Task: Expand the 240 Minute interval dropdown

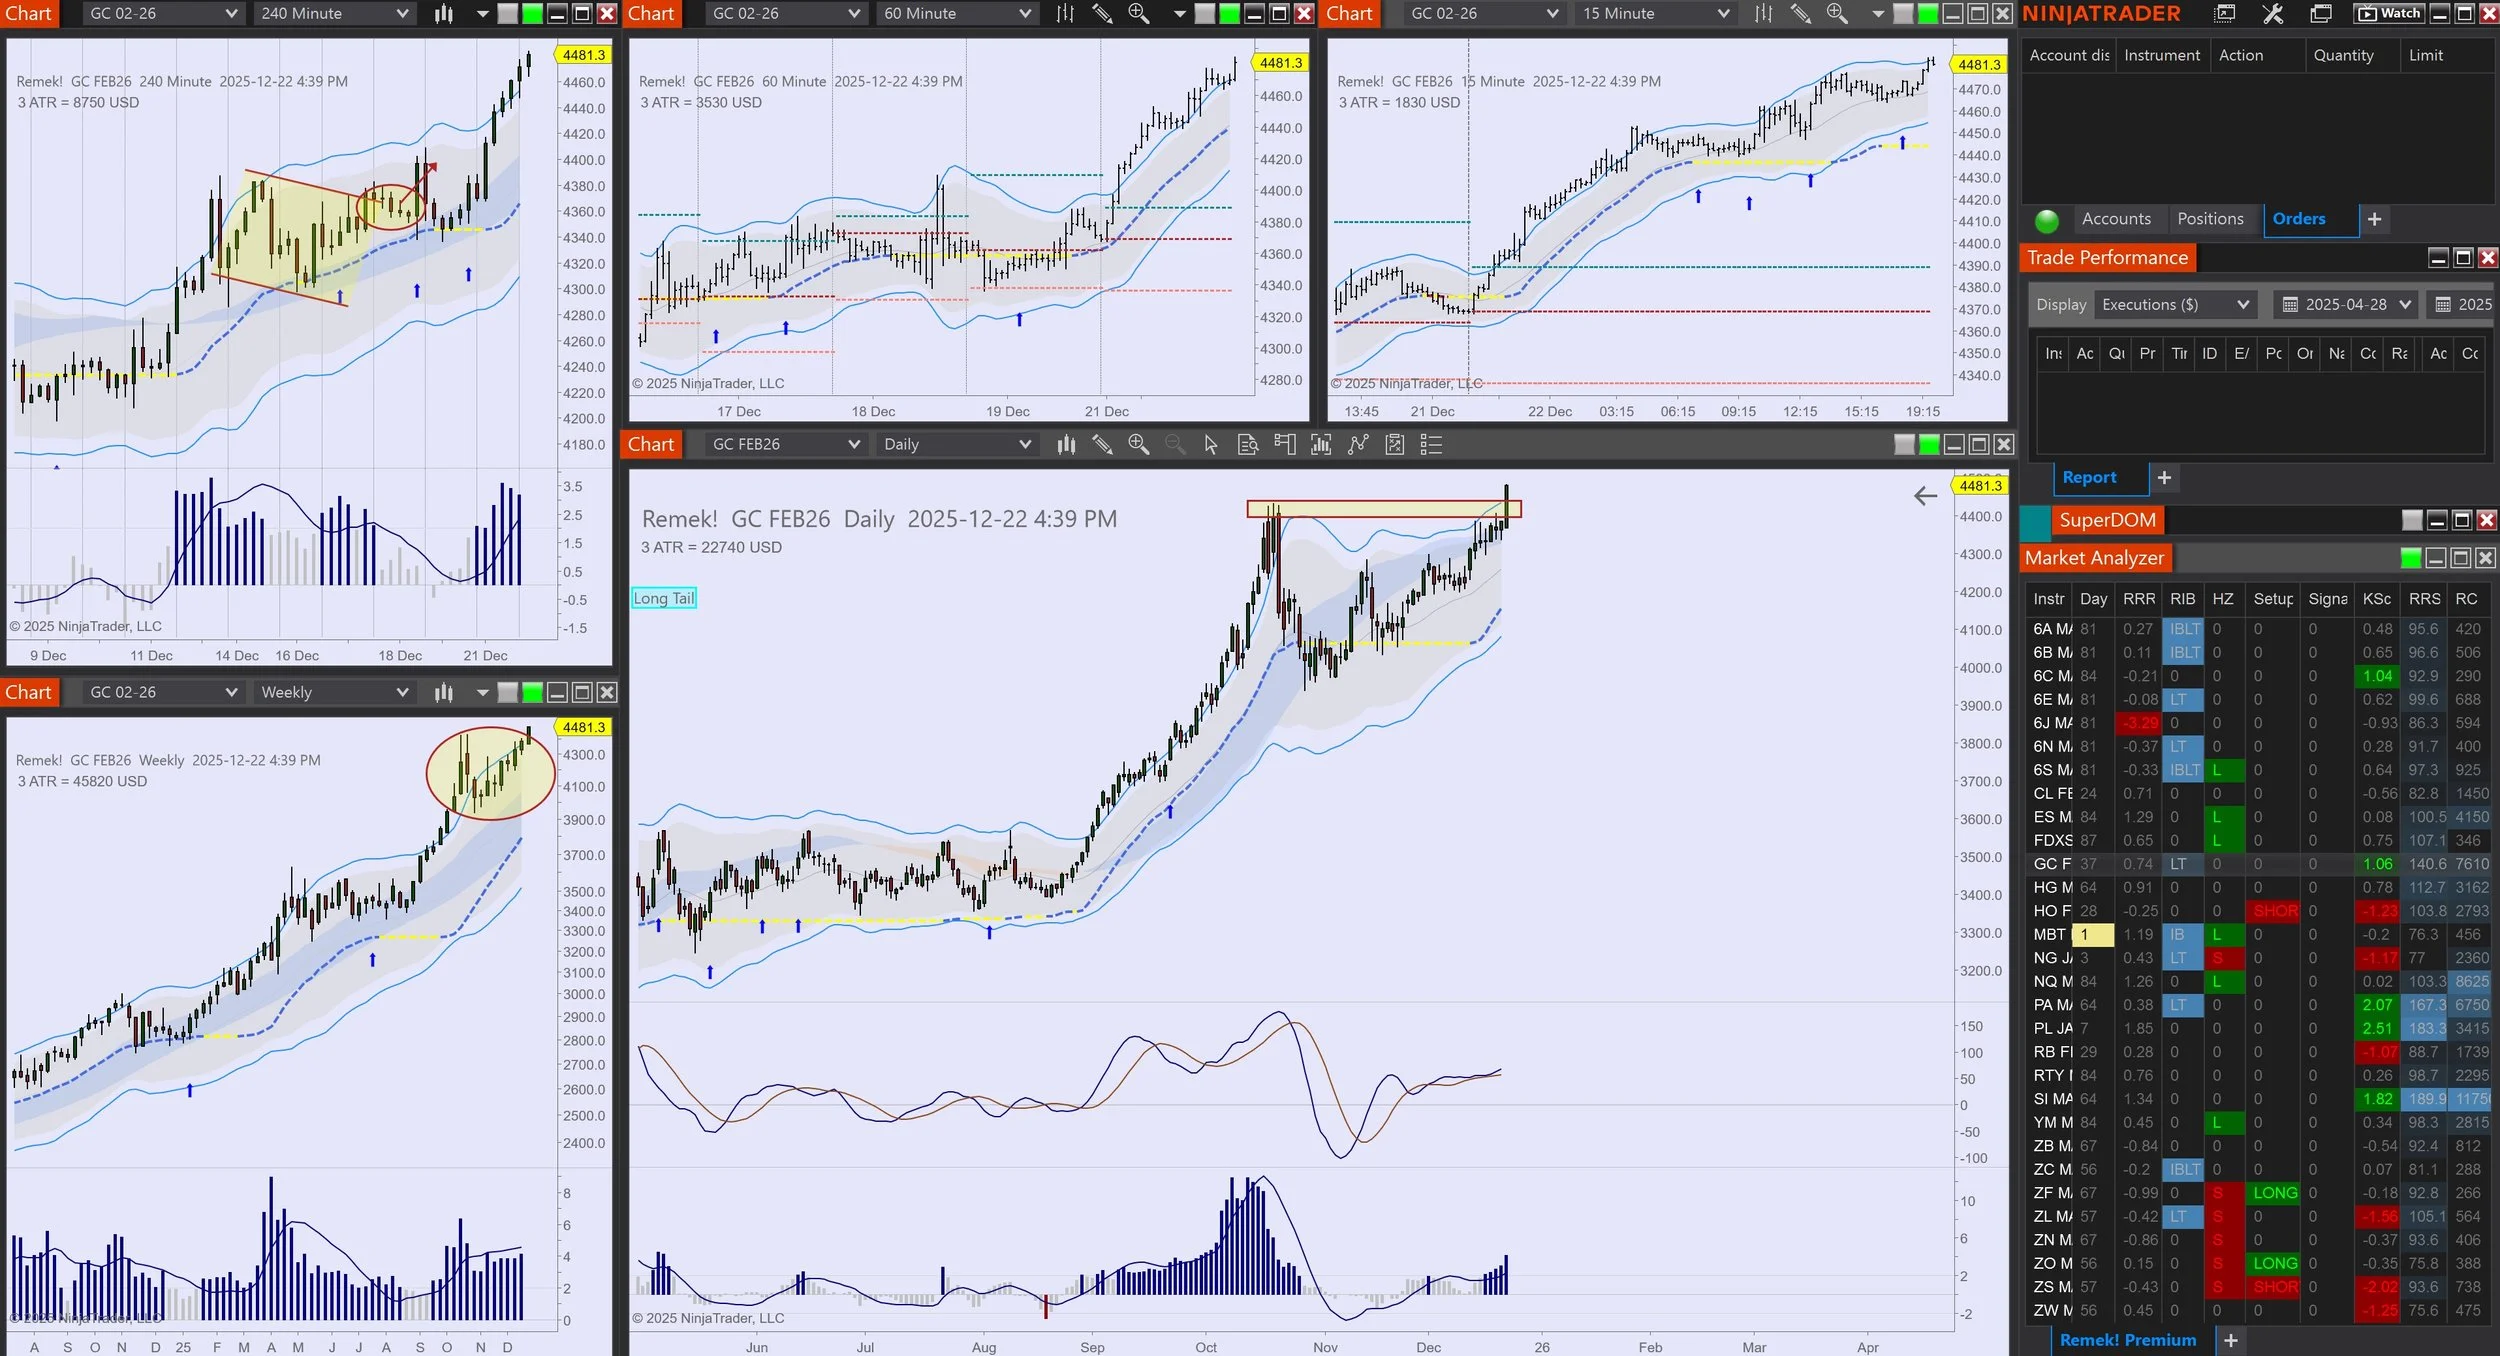Action: (x=402, y=14)
